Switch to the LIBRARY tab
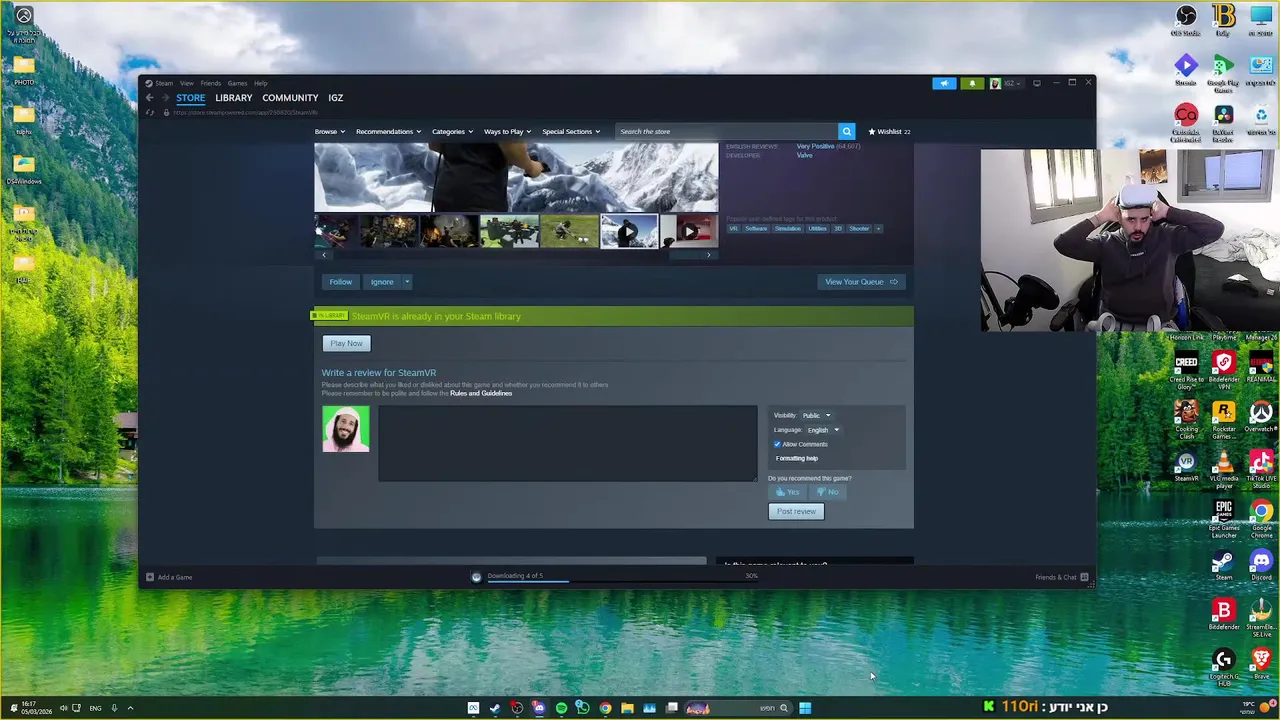 pyautogui.click(x=233, y=98)
